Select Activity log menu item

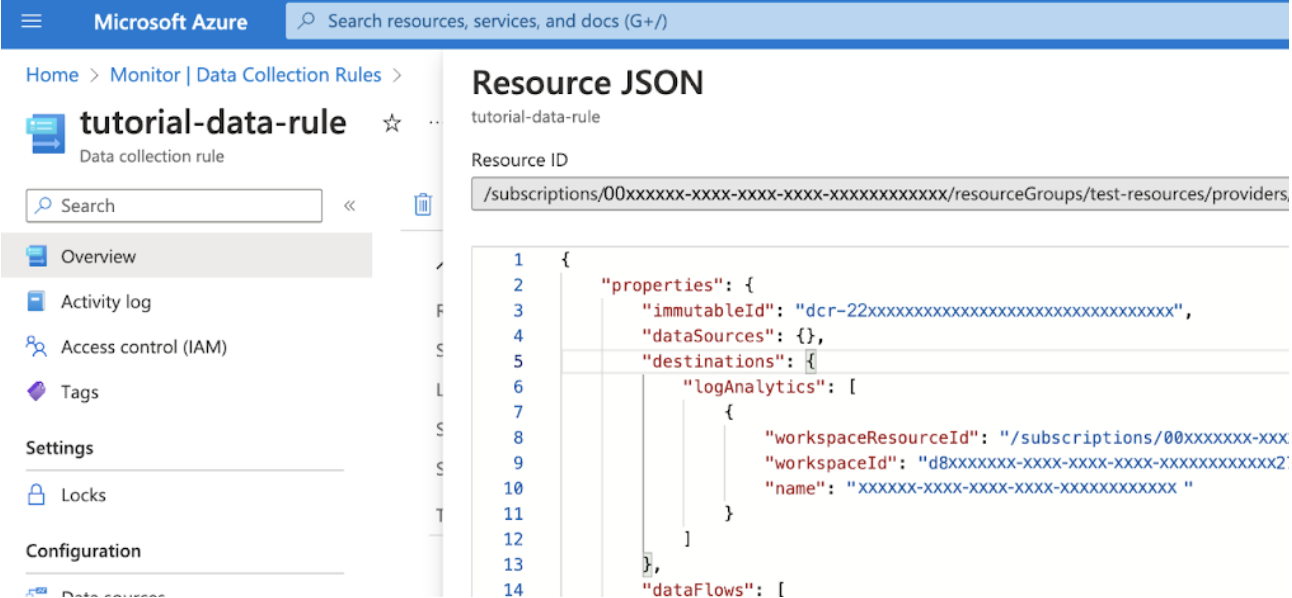[x=106, y=302]
